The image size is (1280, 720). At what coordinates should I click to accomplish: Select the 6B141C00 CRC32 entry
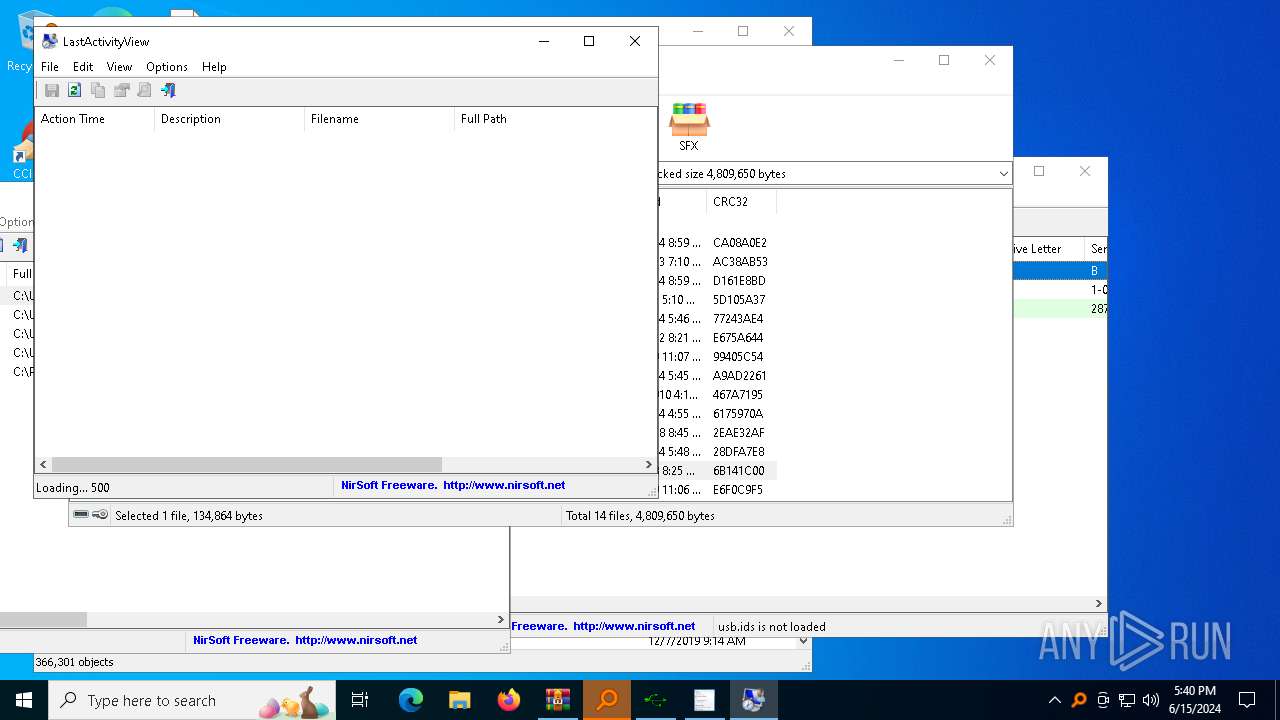tap(739, 471)
